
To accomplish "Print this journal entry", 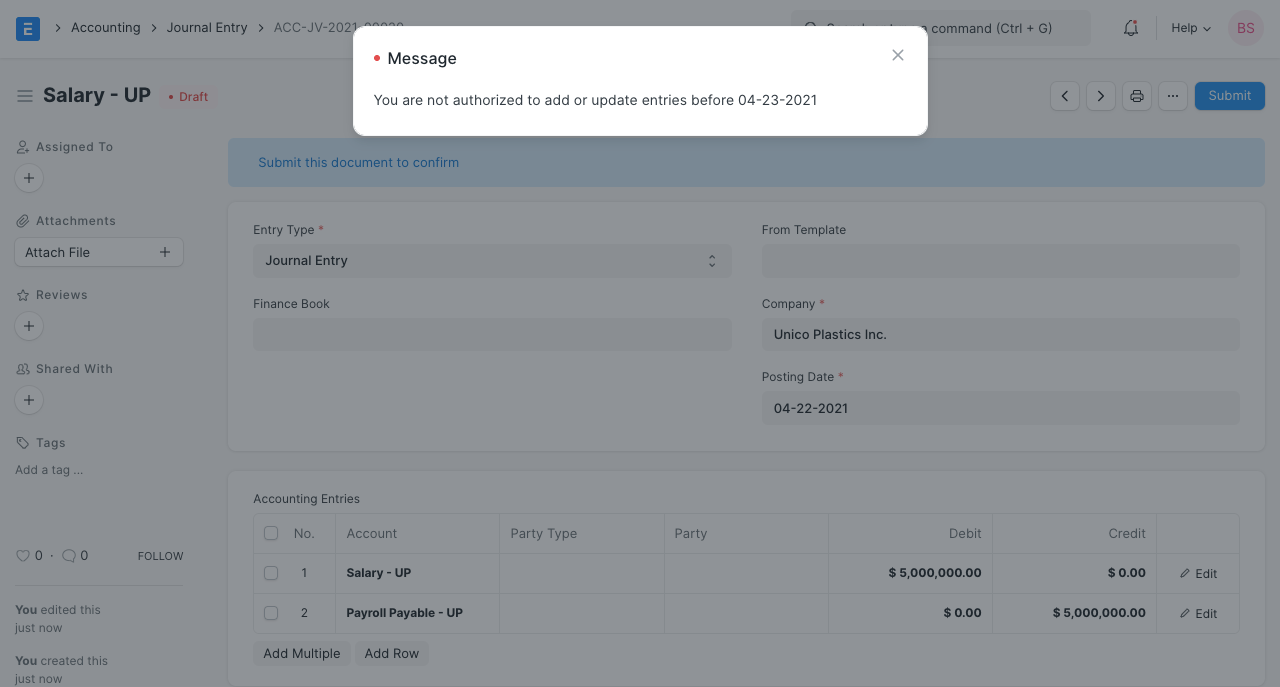I will pyautogui.click(x=1136, y=96).
